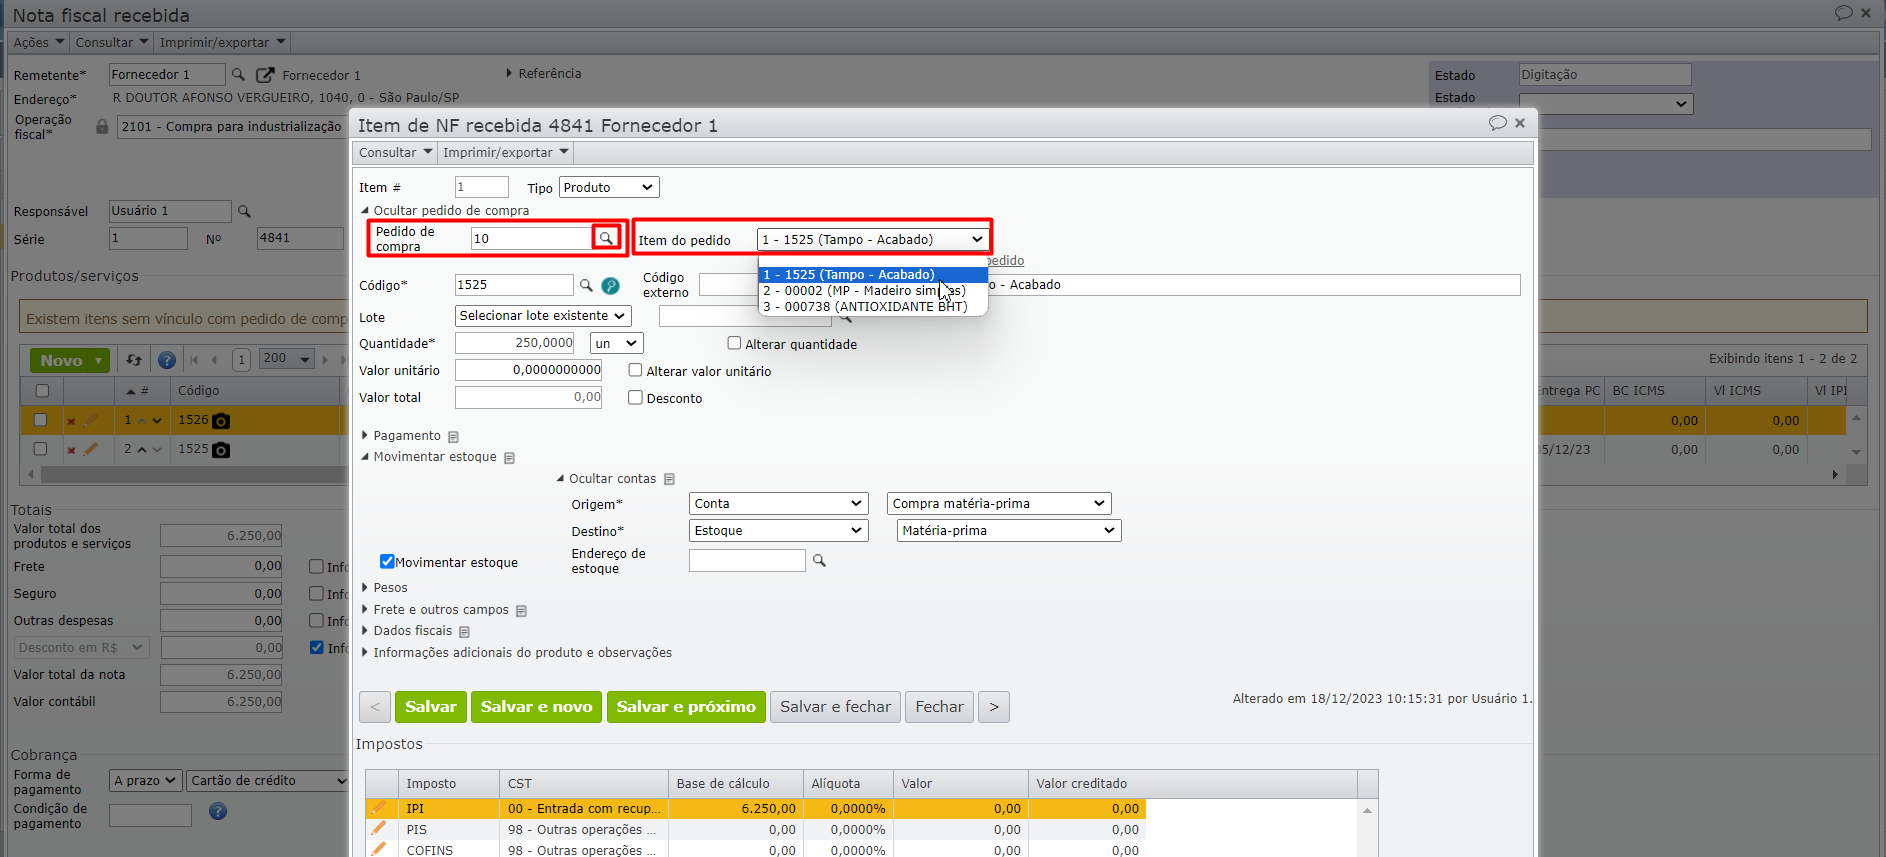
Task: Click the Fechar button
Action: click(x=939, y=707)
